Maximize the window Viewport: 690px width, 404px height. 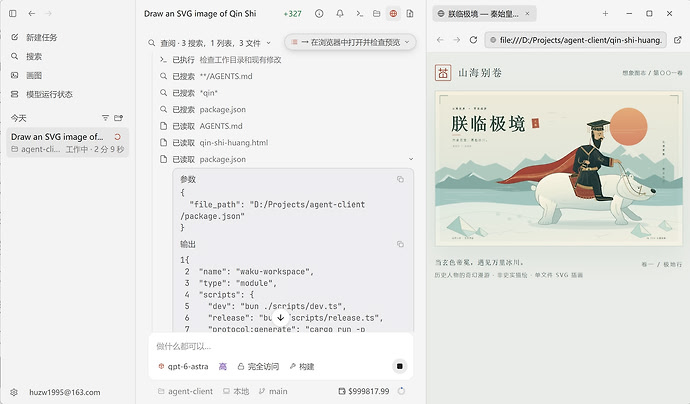649,14
